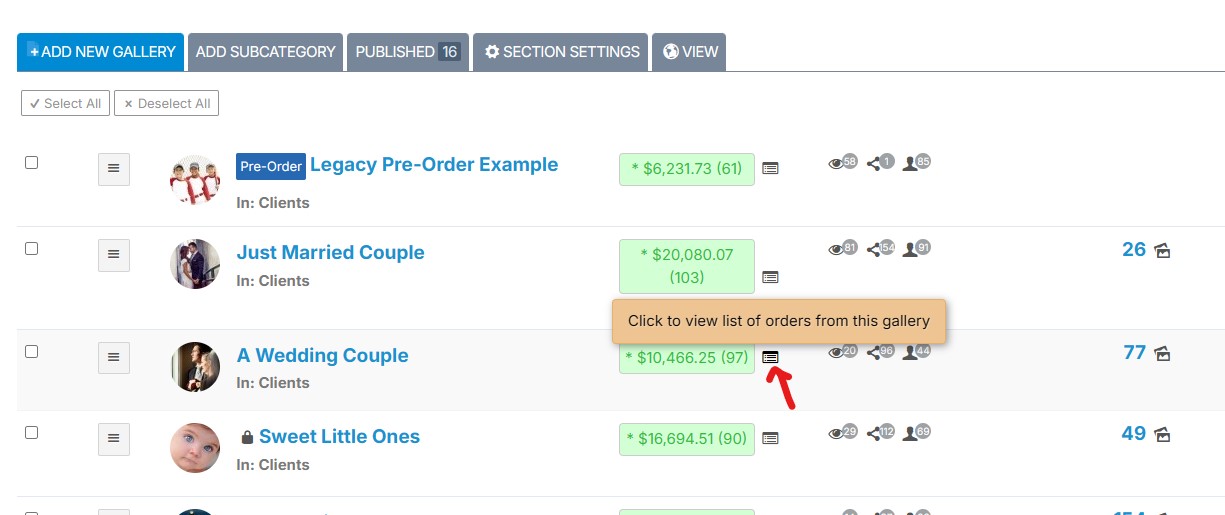The image size is (1225, 515).
Task: Open order list icon for Legacy Pre-Order Example
Action: (770, 169)
